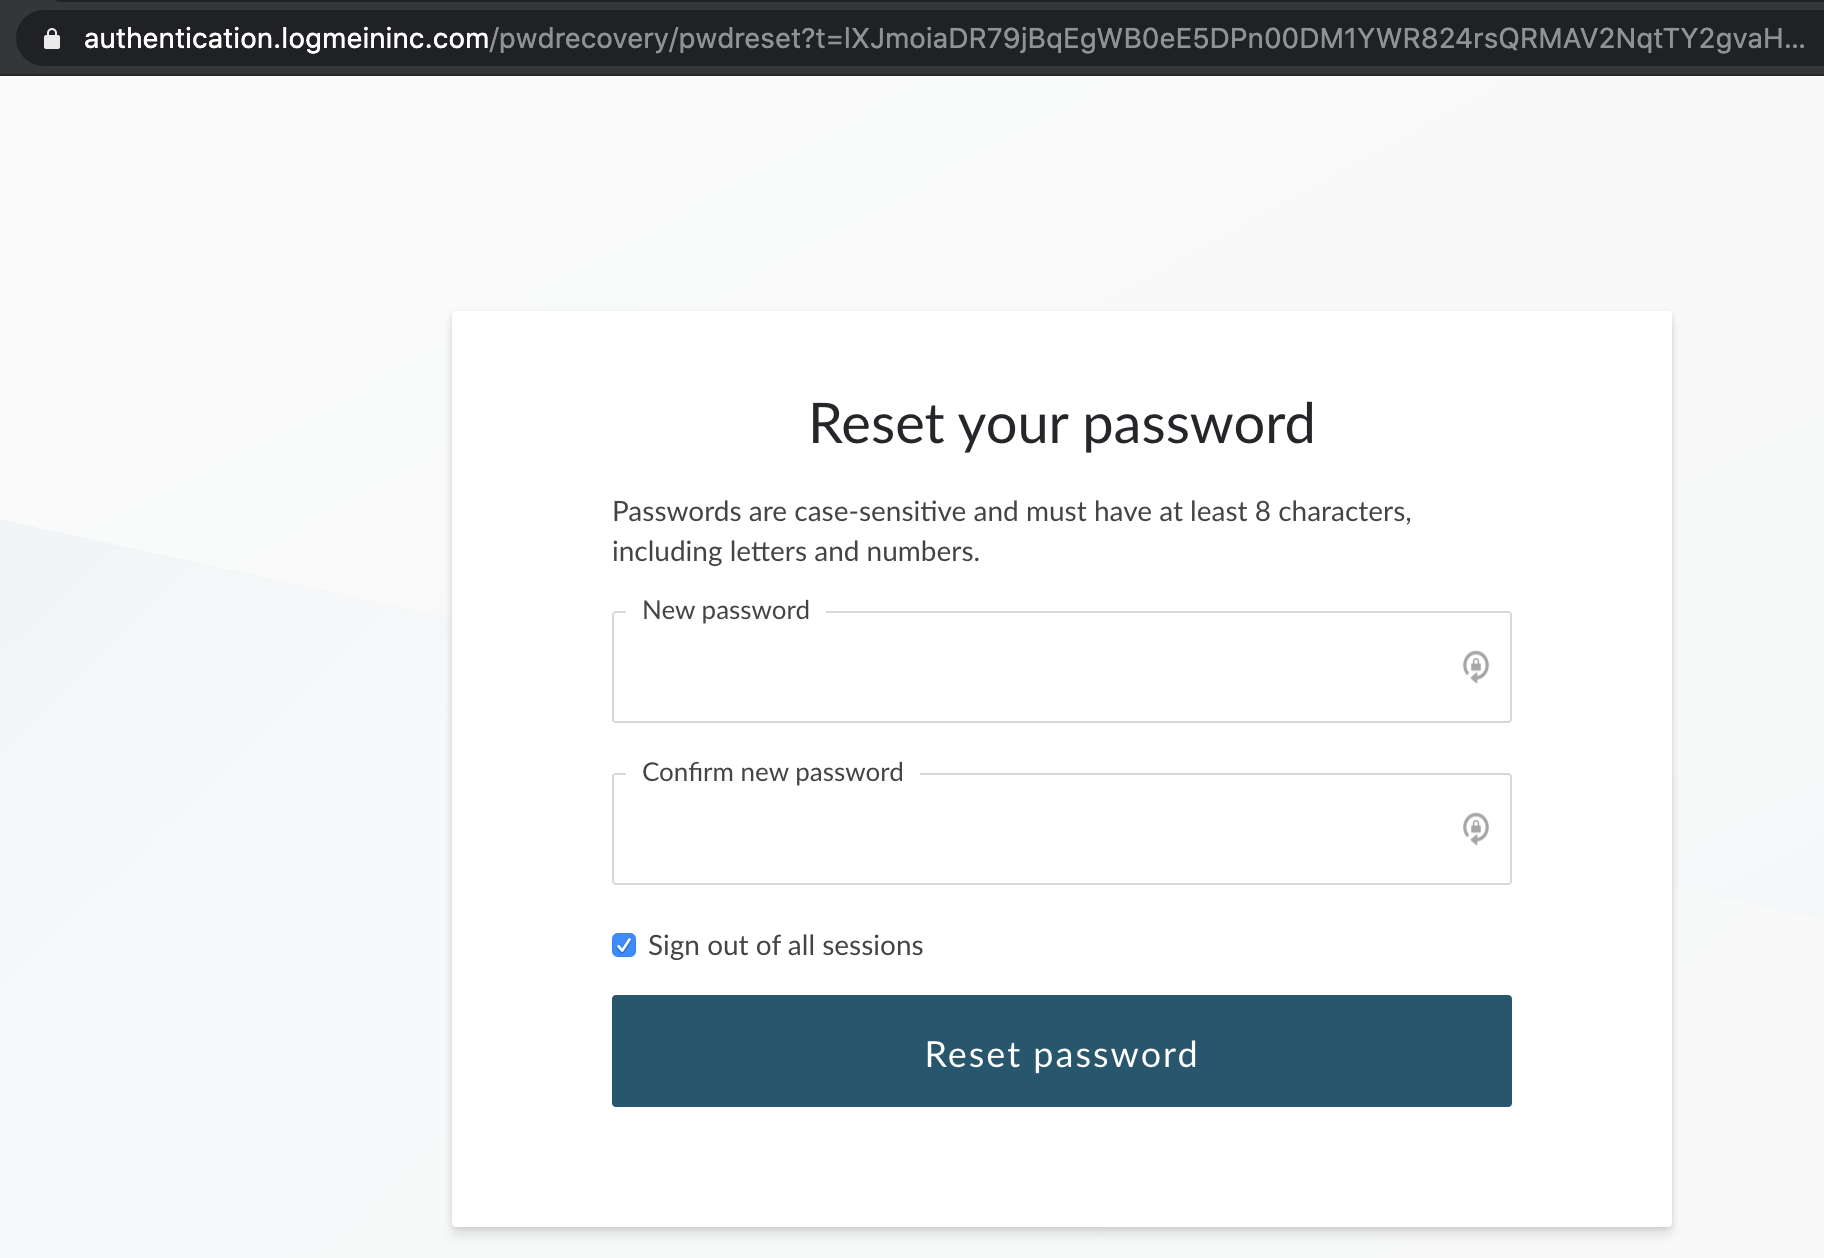Click the truncated ellipsis at the URL's end

point(1794,38)
